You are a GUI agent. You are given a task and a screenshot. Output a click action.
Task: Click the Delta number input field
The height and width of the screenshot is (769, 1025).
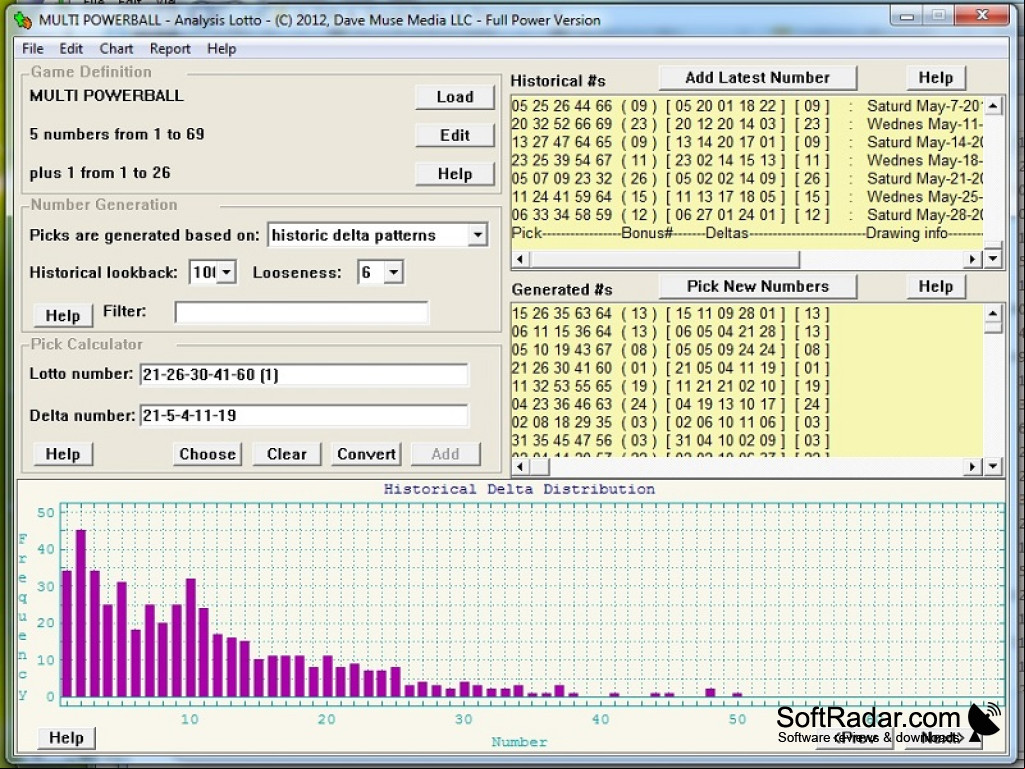(304, 415)
